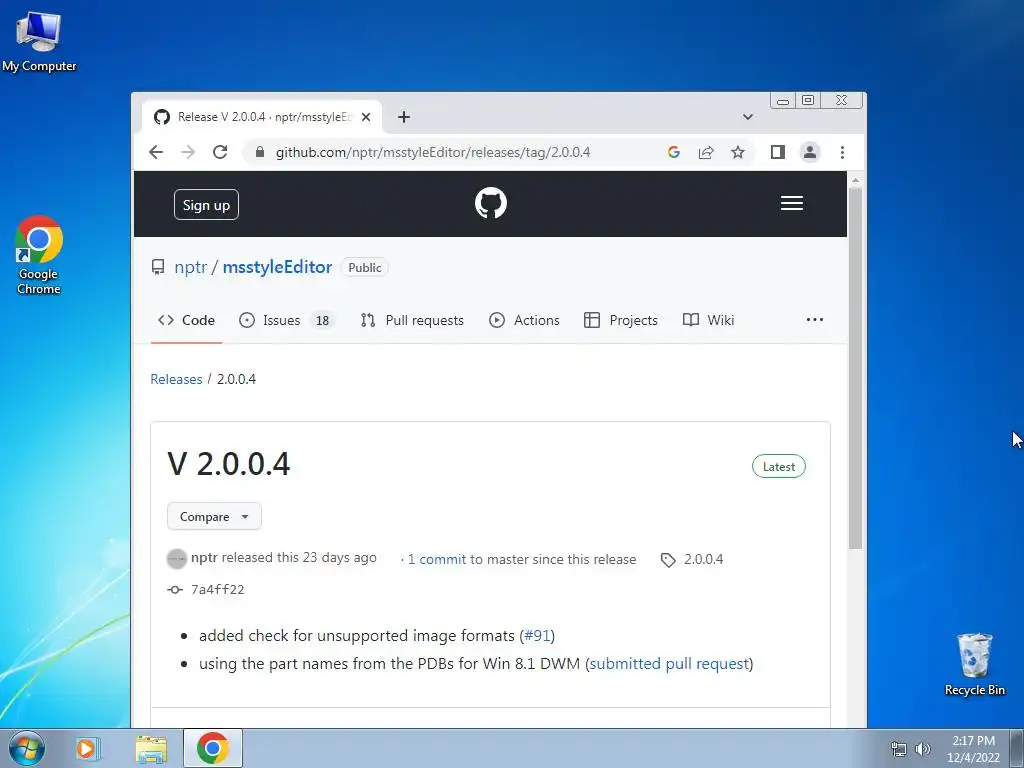Viewport: 1024px width, 768px height.
Task: Click the Releases breadcrumb link
Action: point(176,379)
